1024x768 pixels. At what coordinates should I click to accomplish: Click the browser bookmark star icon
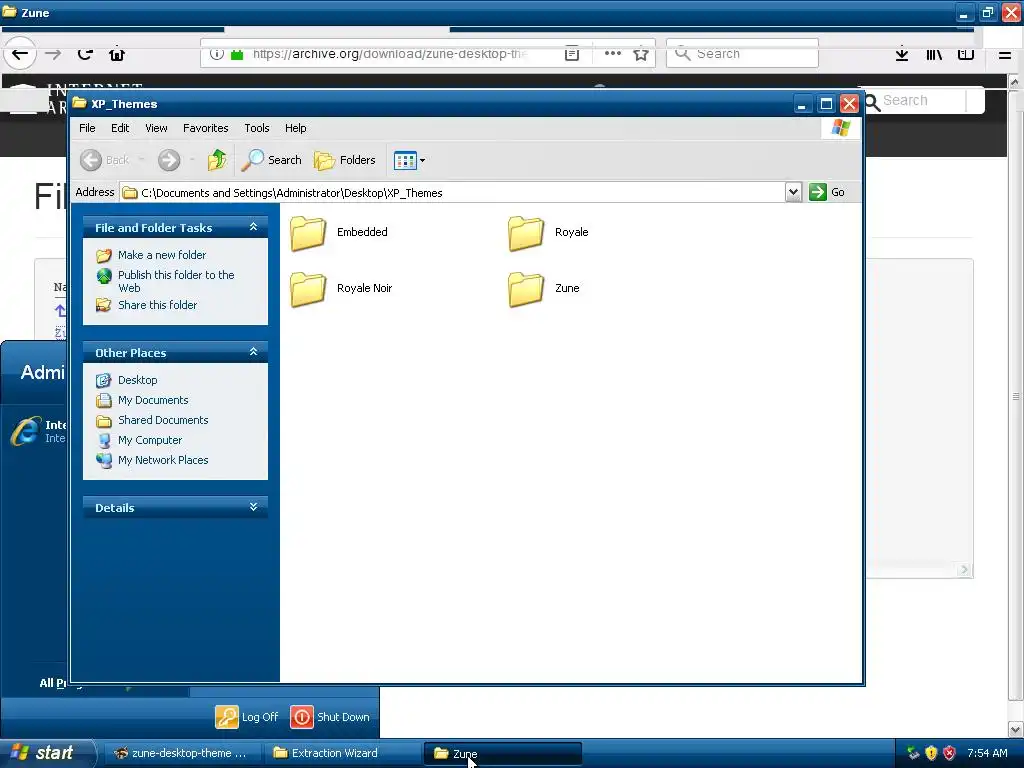[x=641, y=54]
